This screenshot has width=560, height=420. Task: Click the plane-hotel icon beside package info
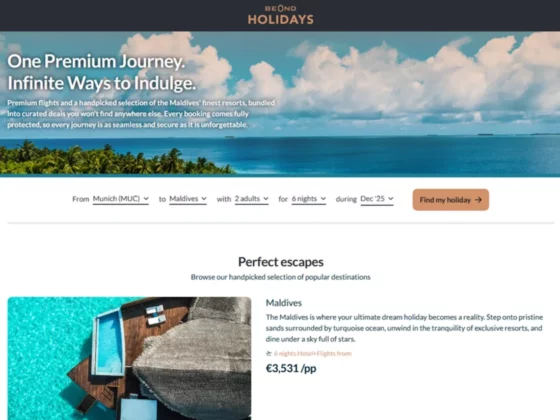(x=269, y=354)
